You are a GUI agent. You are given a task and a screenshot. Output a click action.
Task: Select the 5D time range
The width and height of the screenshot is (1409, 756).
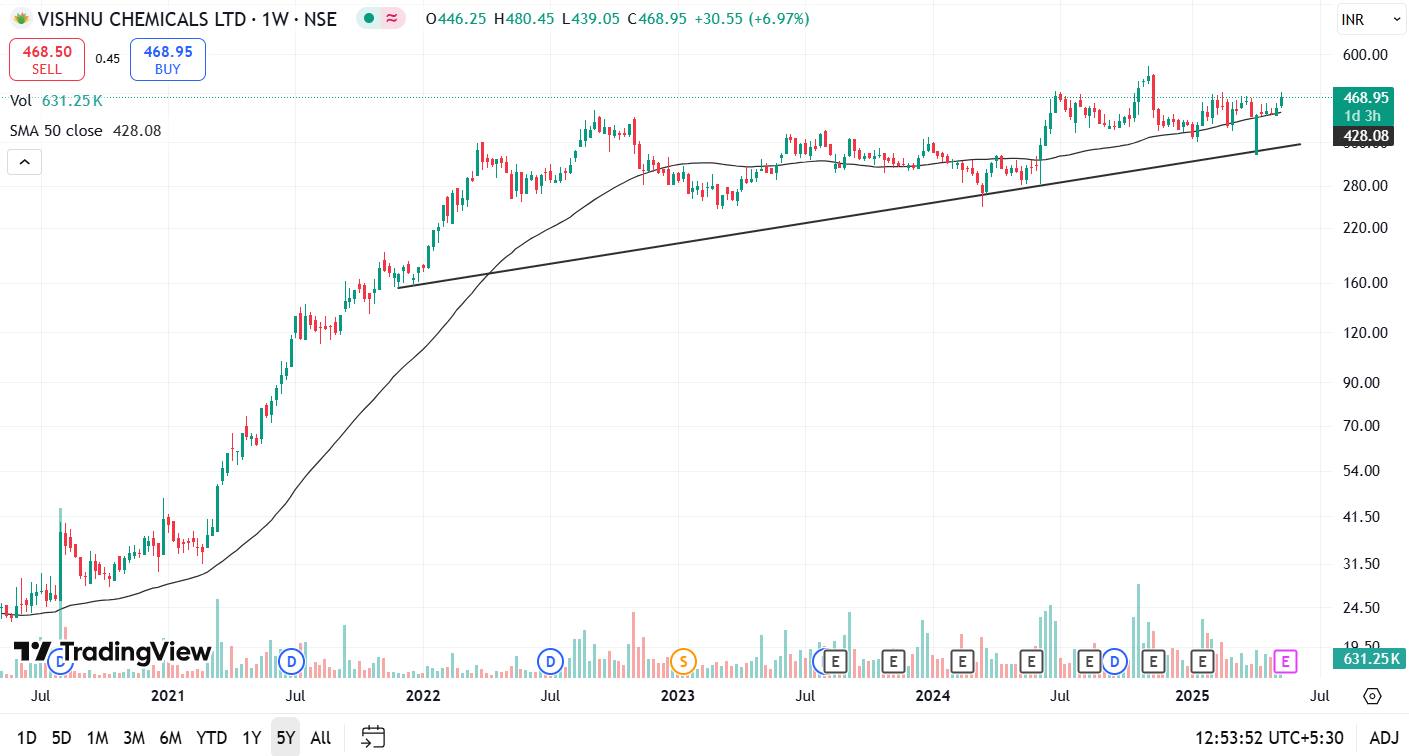pos(61,738)
